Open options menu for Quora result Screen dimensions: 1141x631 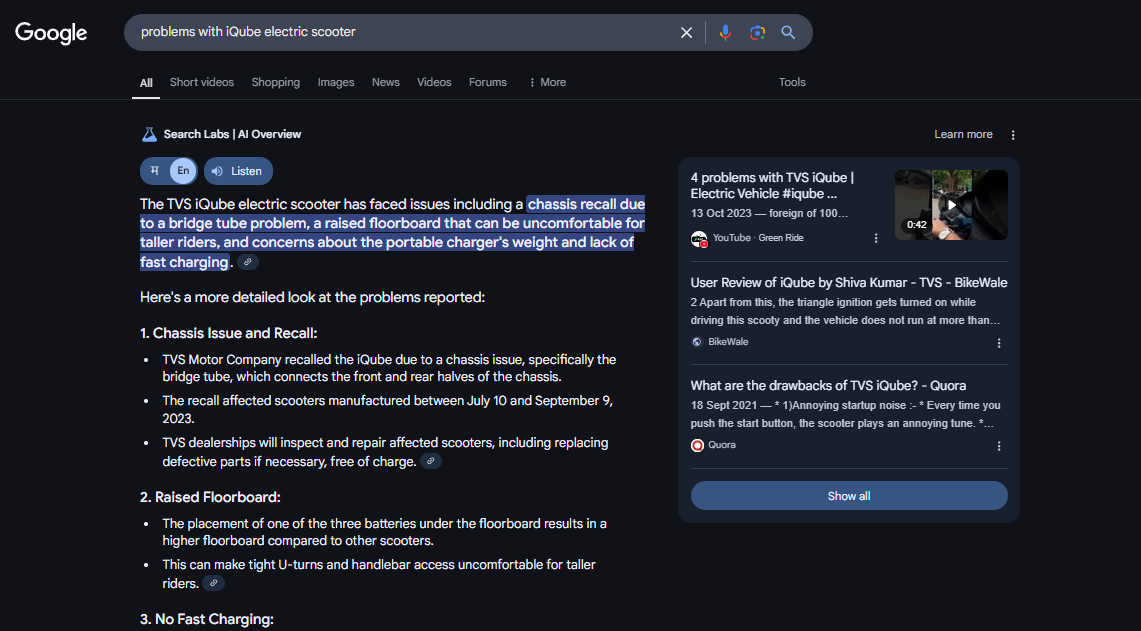click(998, 445)
